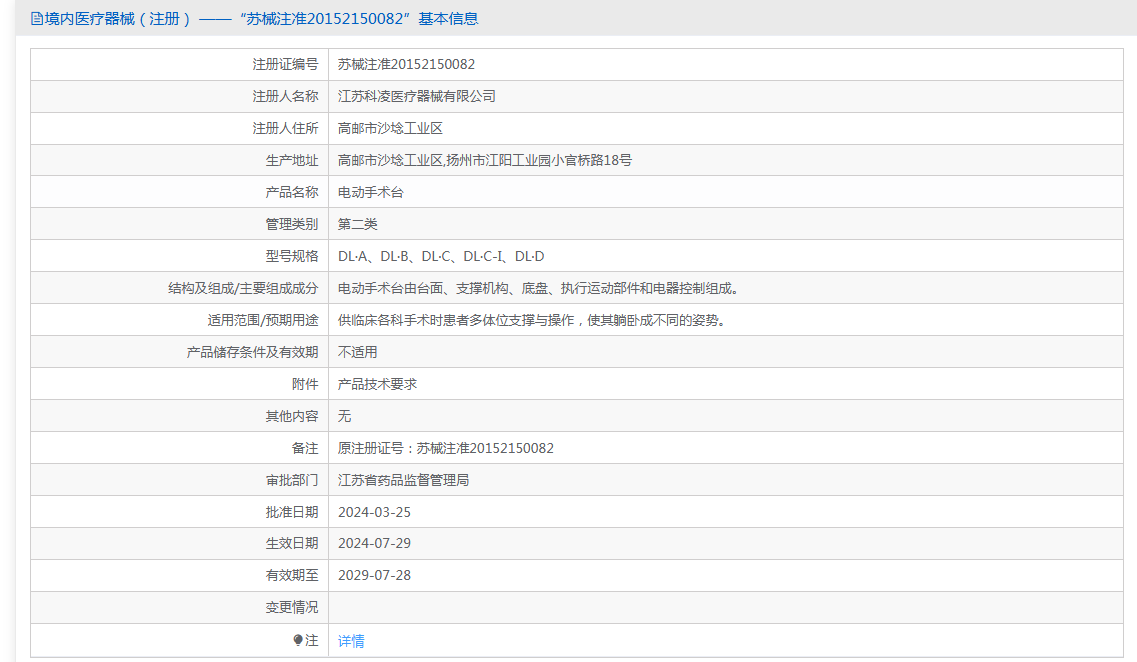Select the structure description starting 电动手术台由台面
Screen dimensions: 1137x662
[x=539, y=288]
